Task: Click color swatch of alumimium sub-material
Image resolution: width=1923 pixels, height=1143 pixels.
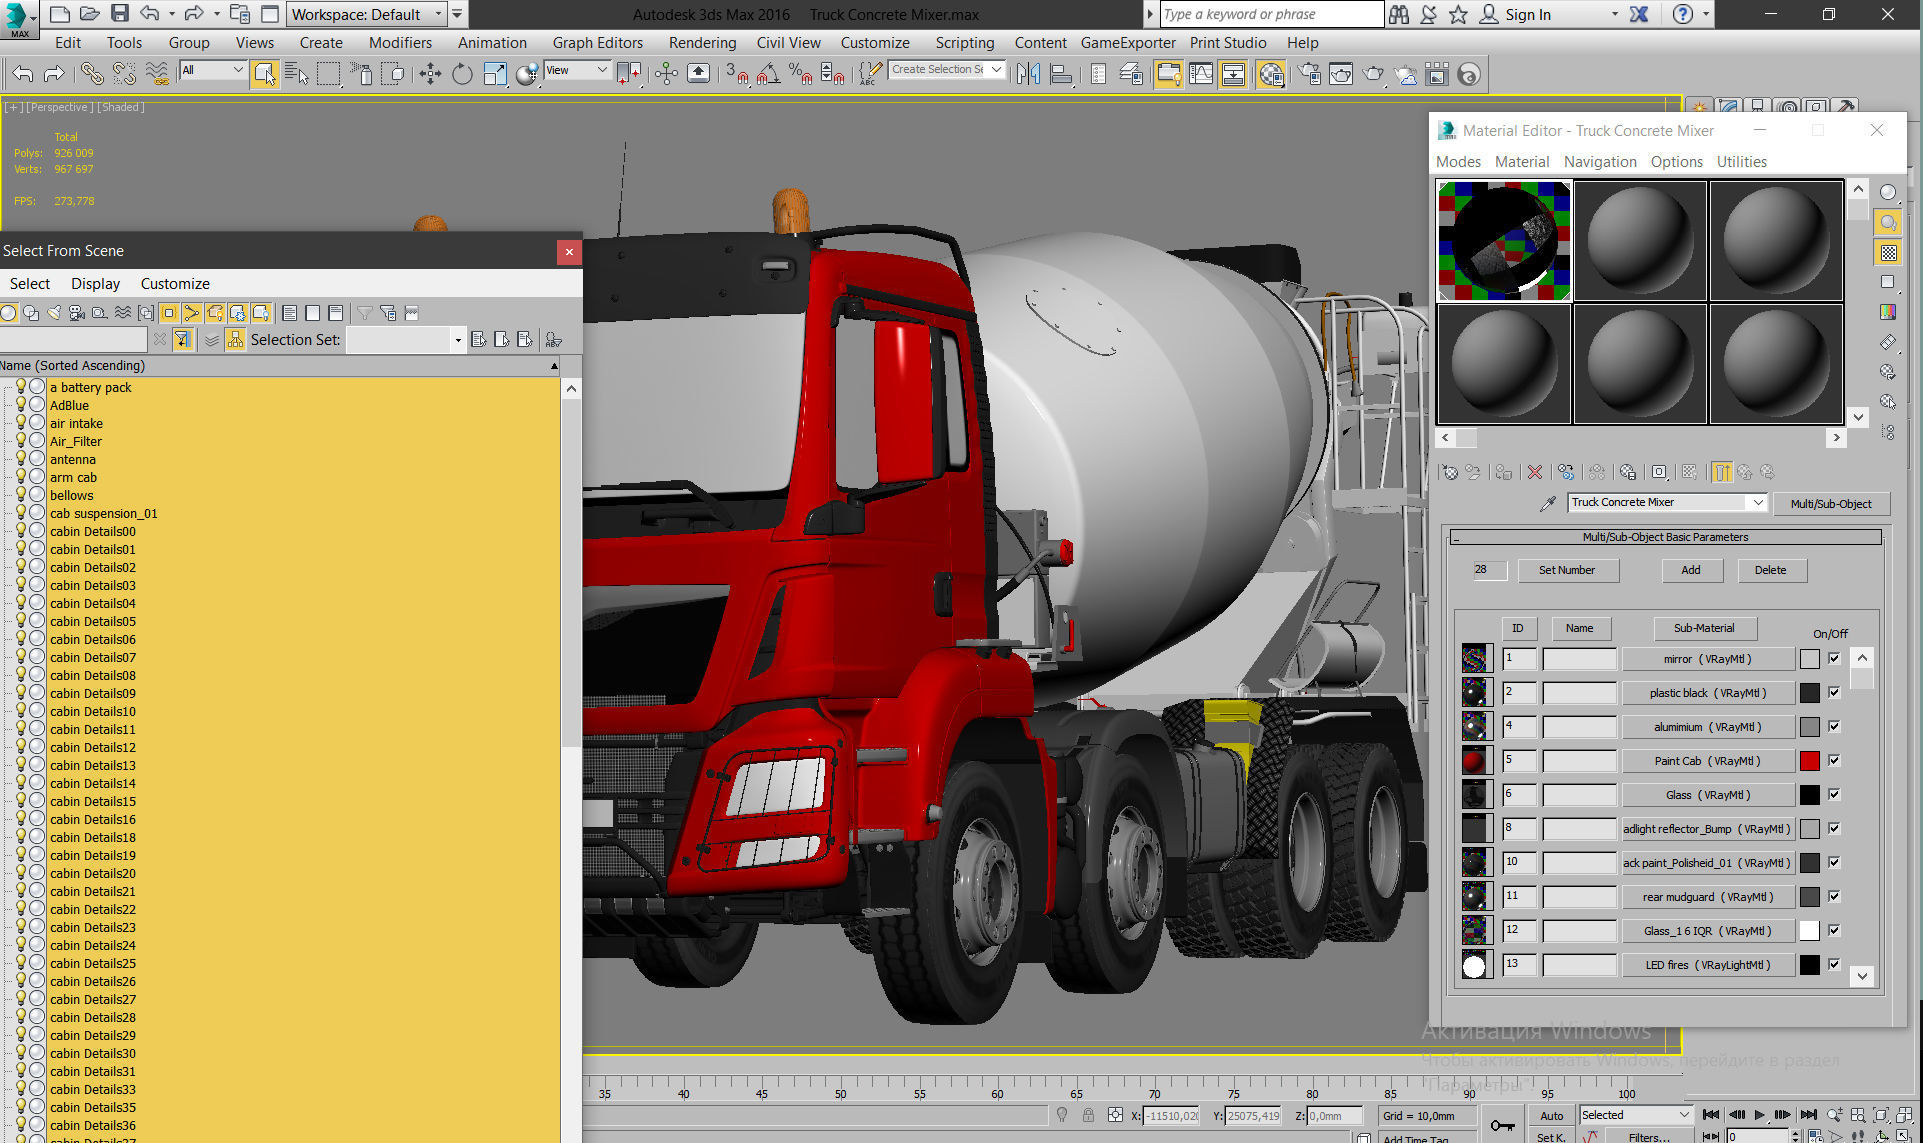Action: point(1809,727)
